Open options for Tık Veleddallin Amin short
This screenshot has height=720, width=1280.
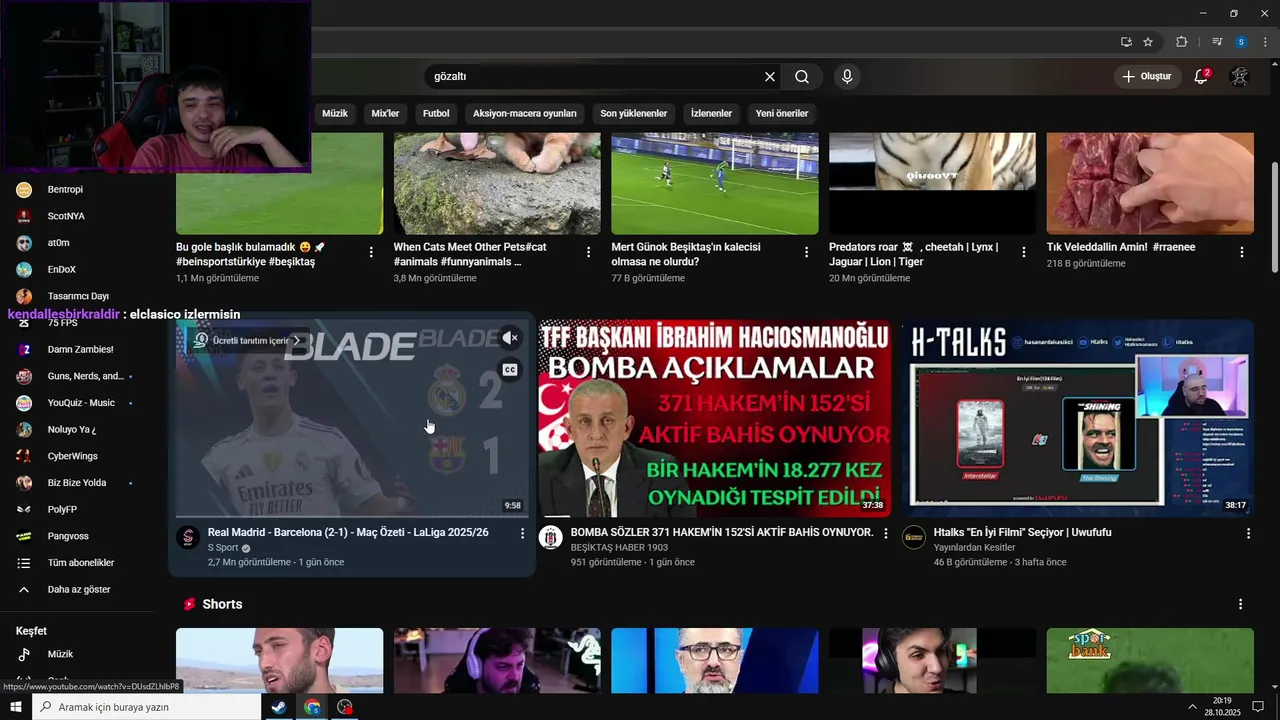pyautogui.click(x=1242, y=252)
